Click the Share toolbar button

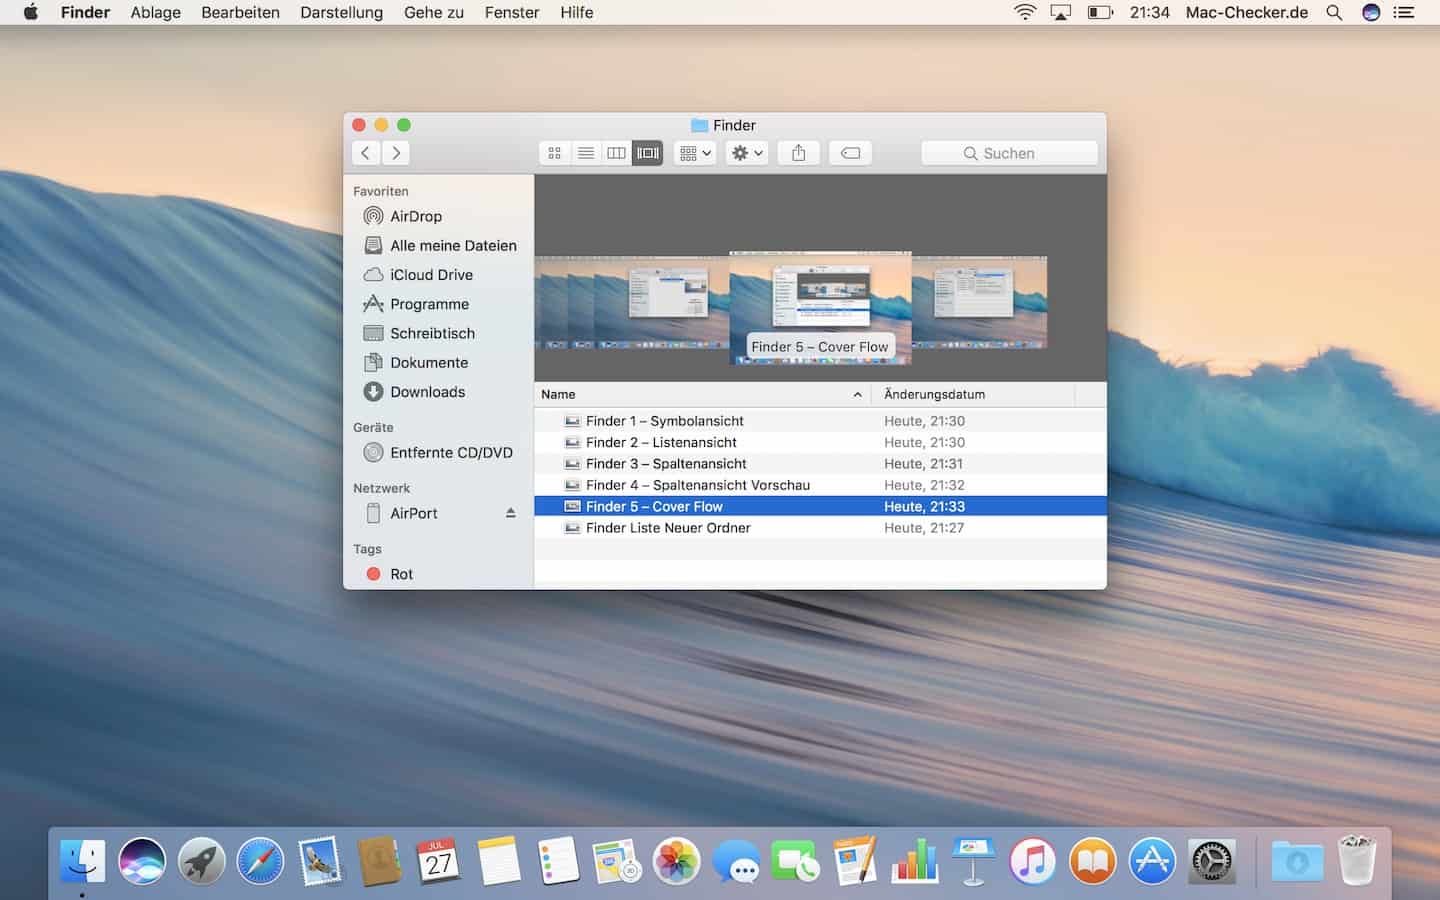[x=798, y=153]
